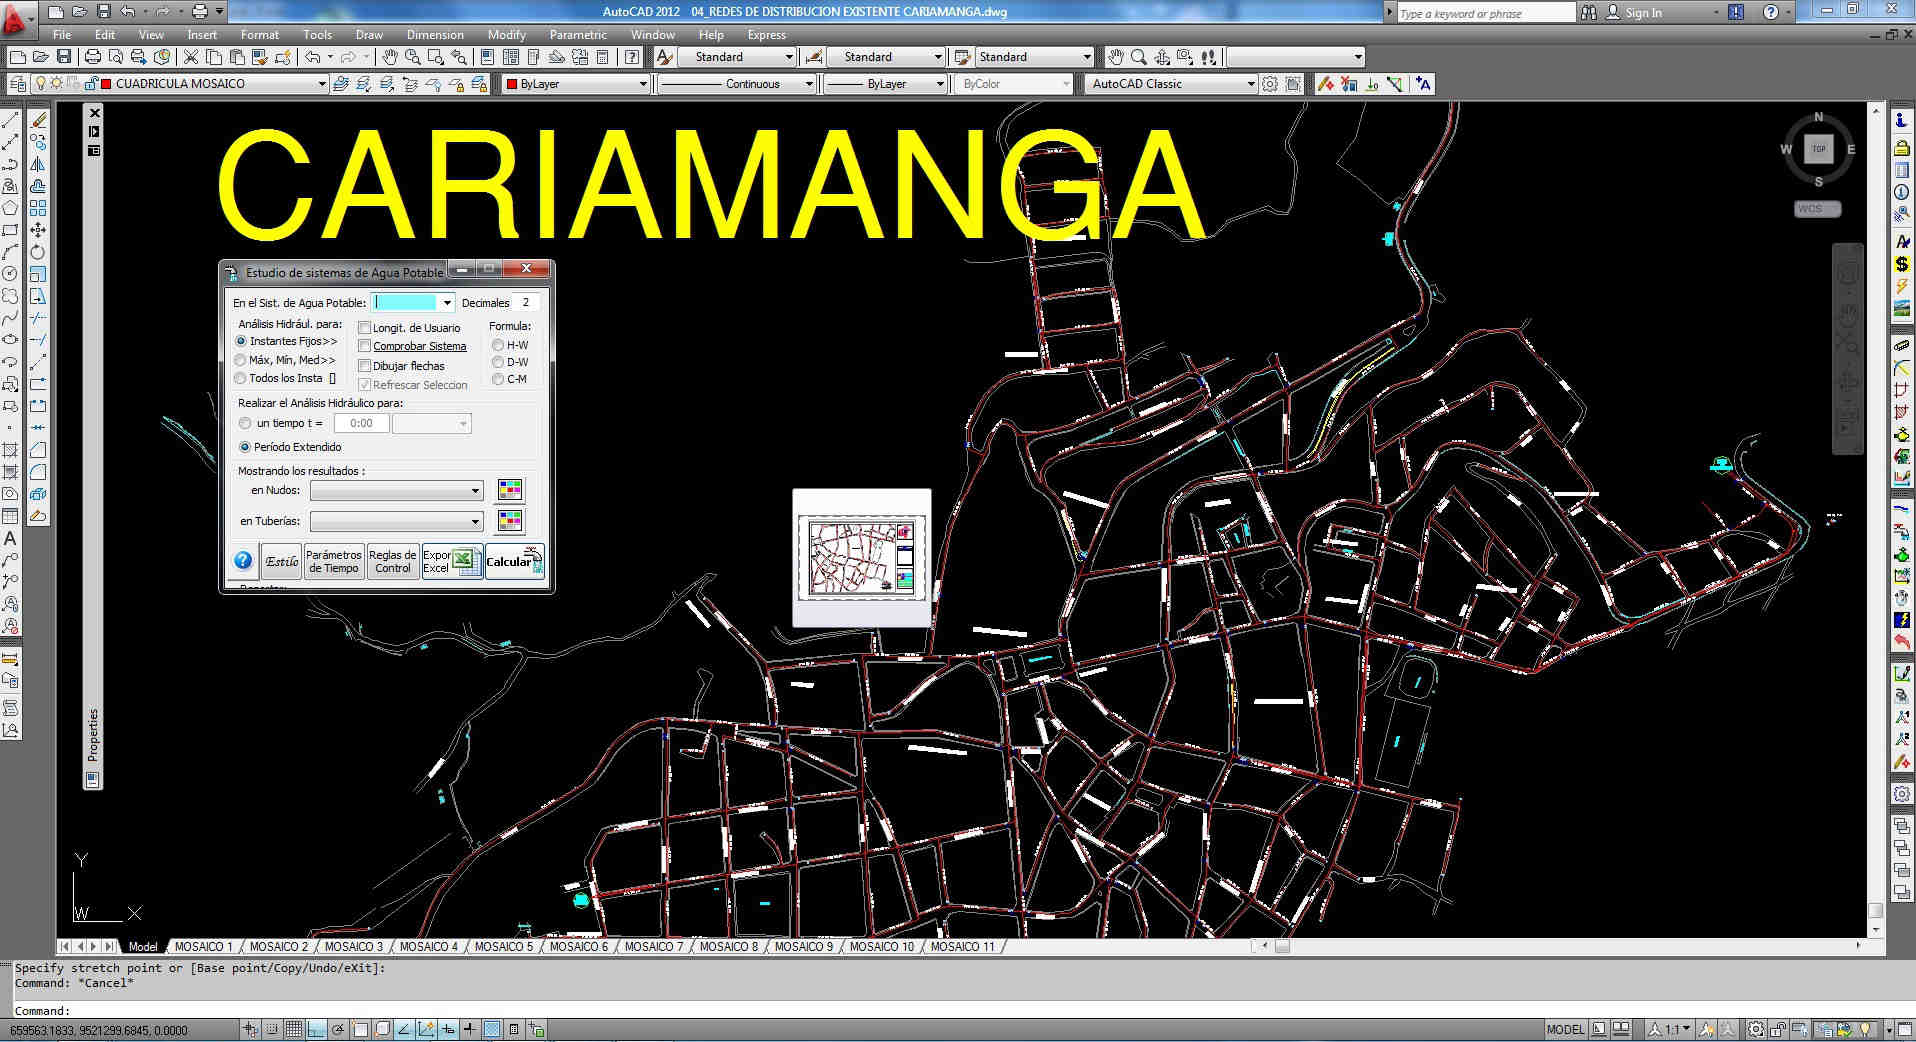Click the Plot printer icon in Standard toolbar
The width and height of the screenshot is (1916, 1042).
click(x=93, y=58)
